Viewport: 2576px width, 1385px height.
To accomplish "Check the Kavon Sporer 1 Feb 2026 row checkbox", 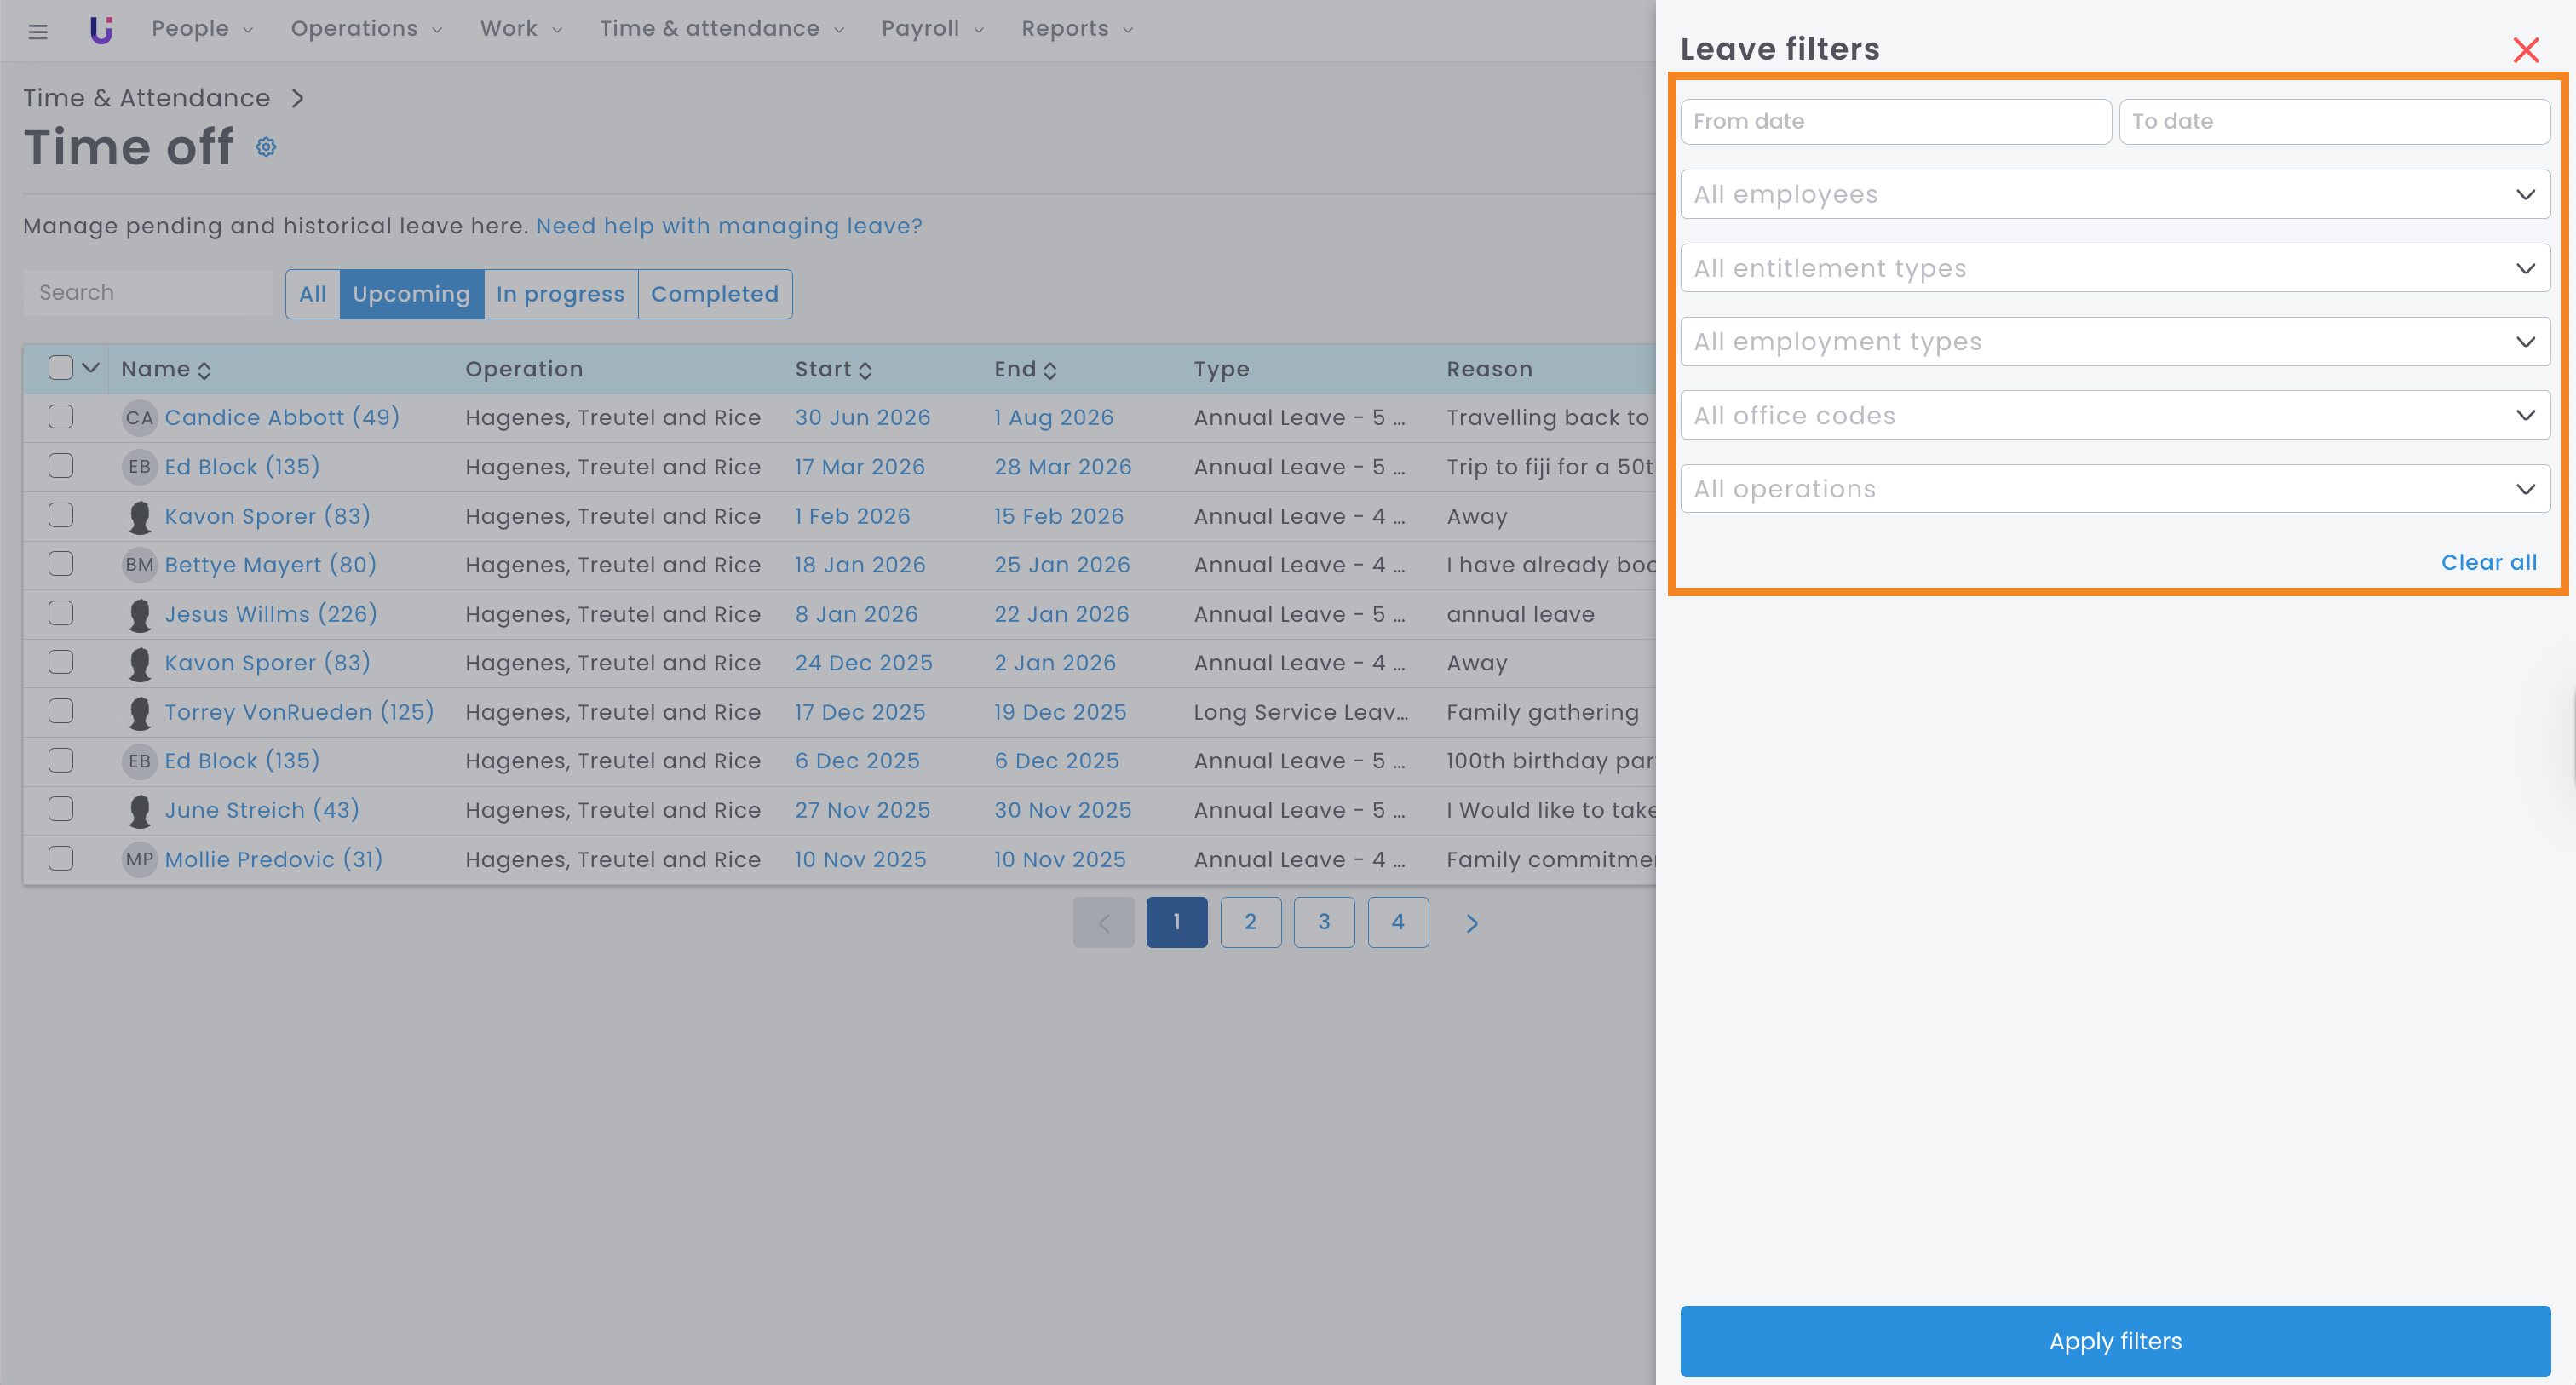I will [61, 515].
